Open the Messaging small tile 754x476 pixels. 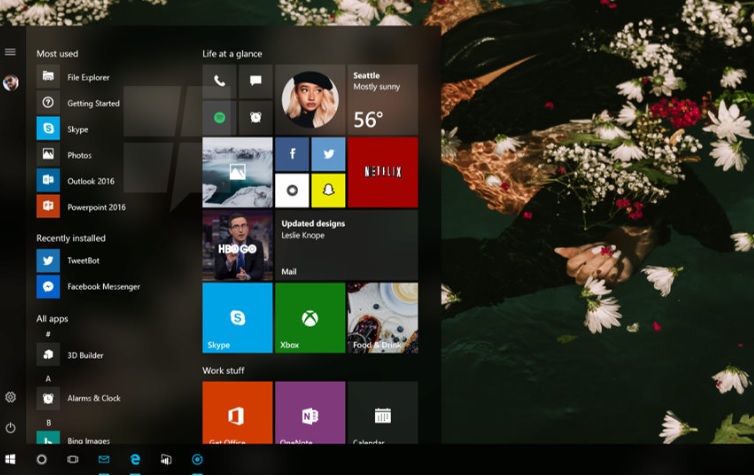click(x=255, y=81)
